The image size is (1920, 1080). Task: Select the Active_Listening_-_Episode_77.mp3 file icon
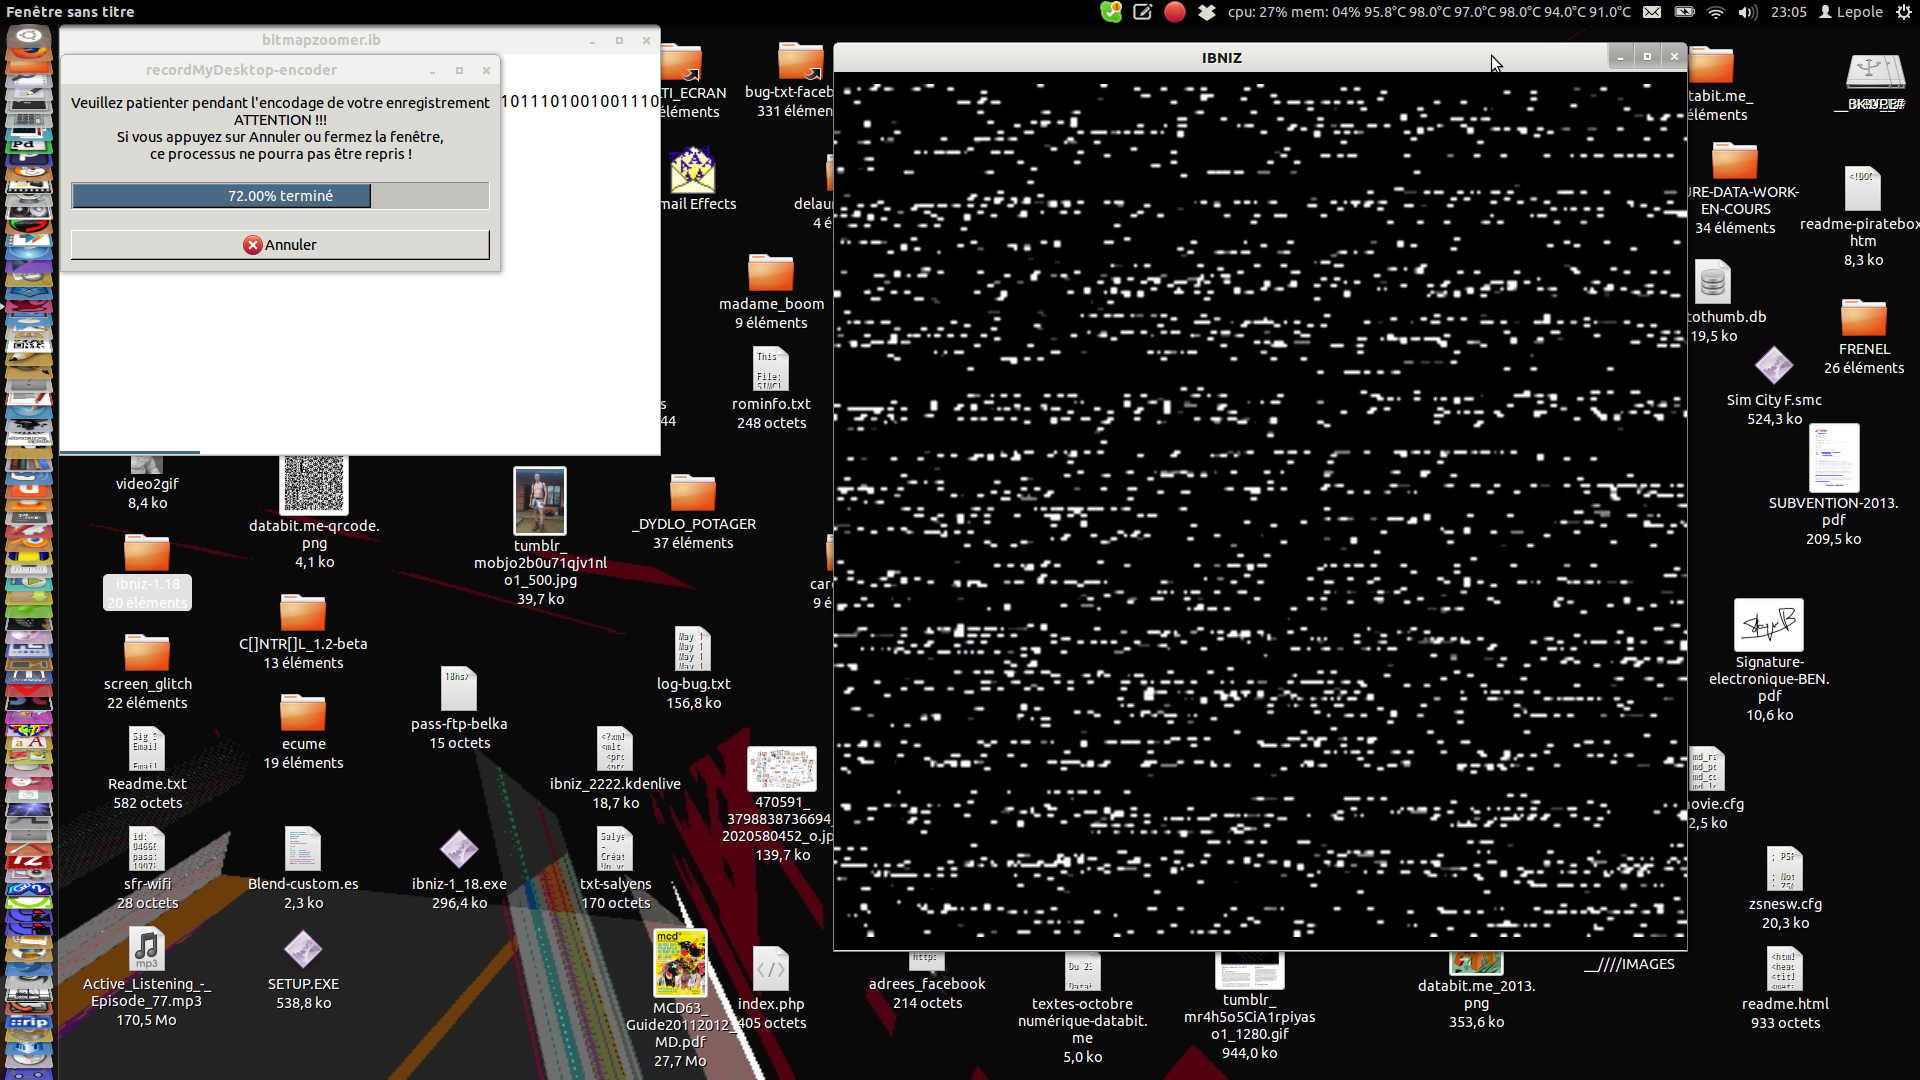point(147,948)
